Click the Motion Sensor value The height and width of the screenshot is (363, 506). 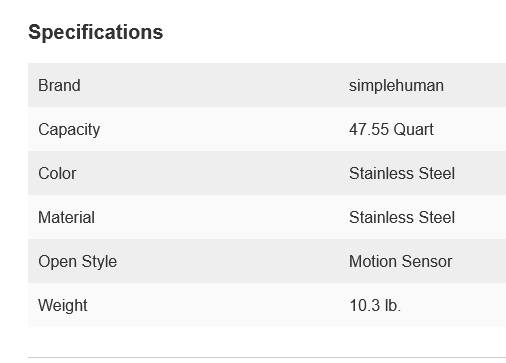point(401,261)
